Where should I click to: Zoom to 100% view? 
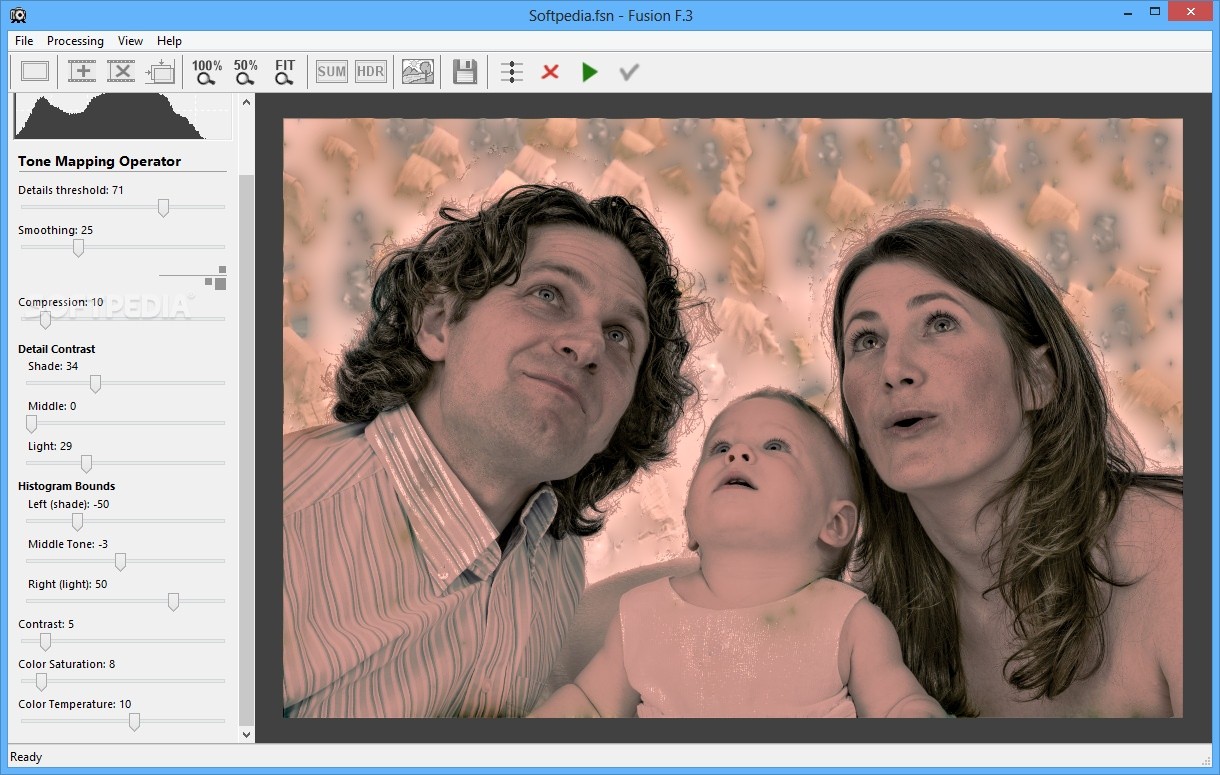coord(206,71)
